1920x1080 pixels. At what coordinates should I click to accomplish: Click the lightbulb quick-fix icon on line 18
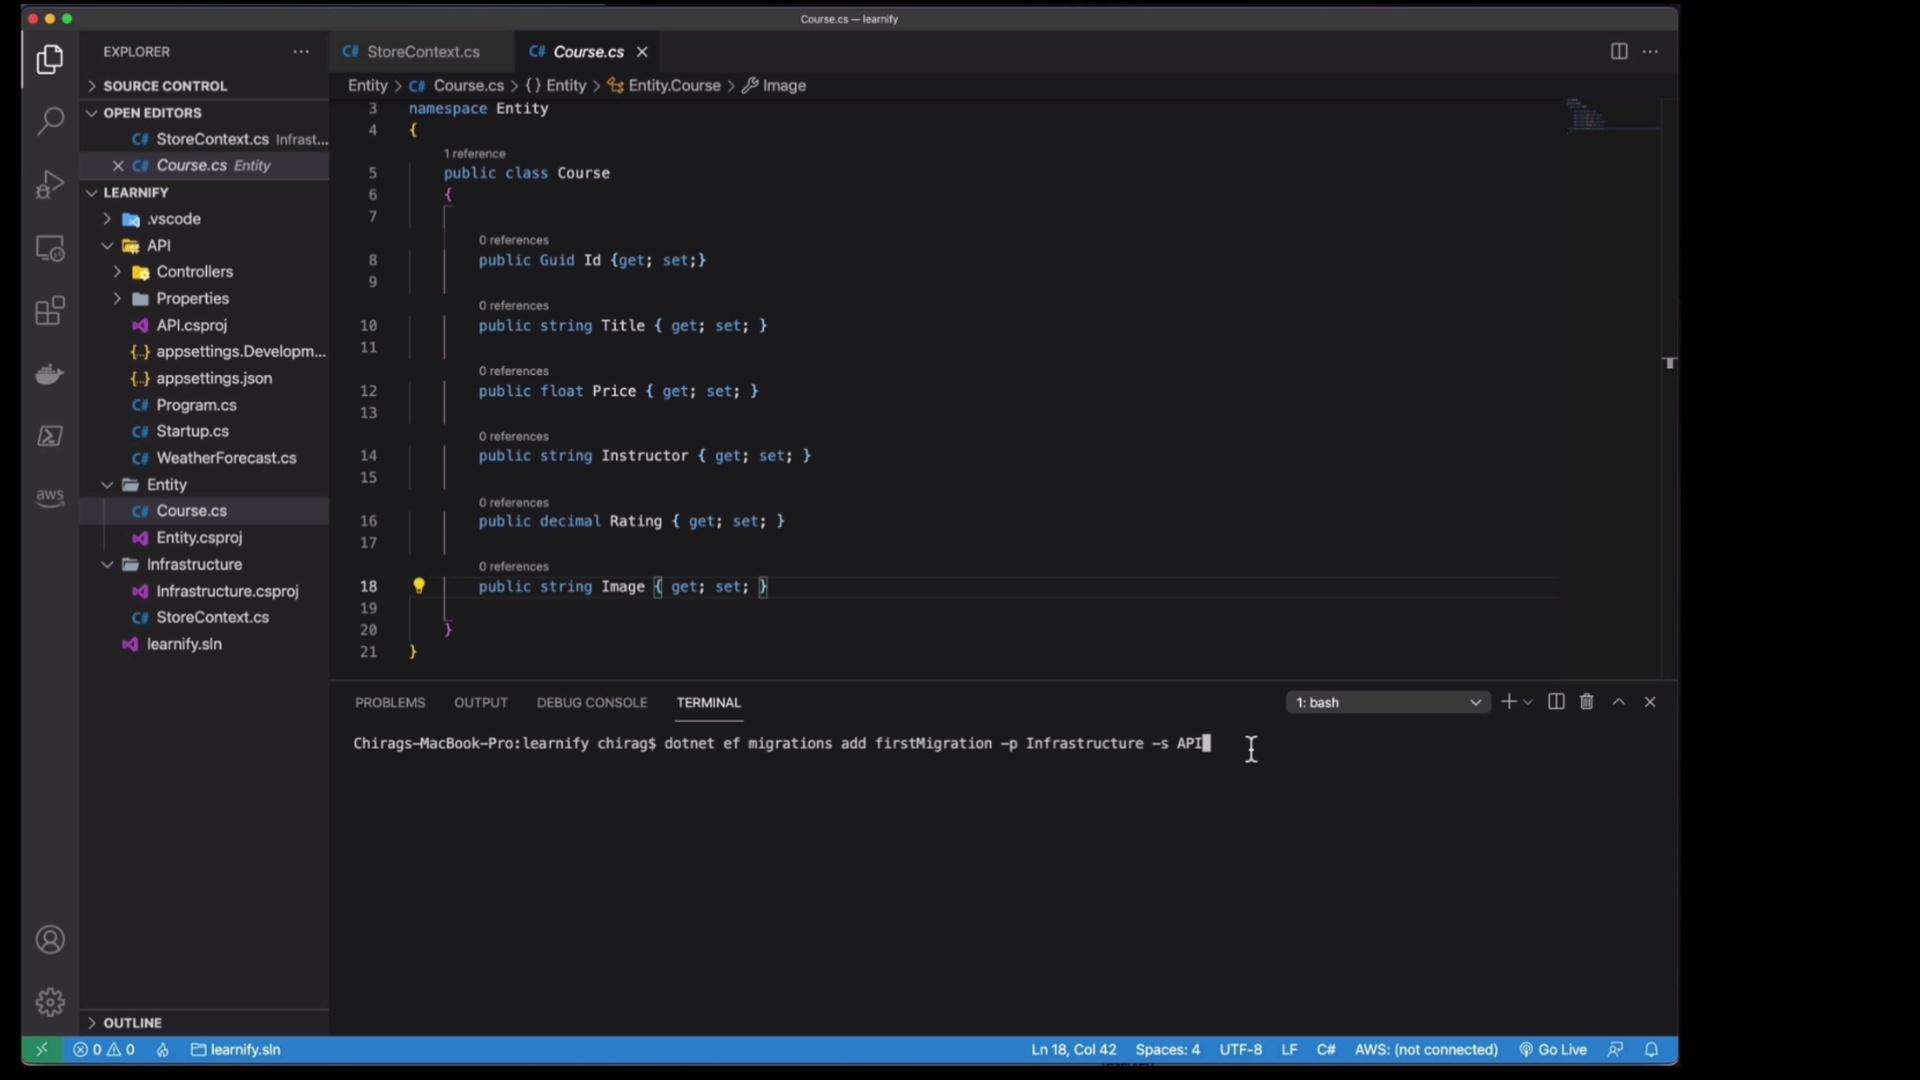click(x=419, y=586)
